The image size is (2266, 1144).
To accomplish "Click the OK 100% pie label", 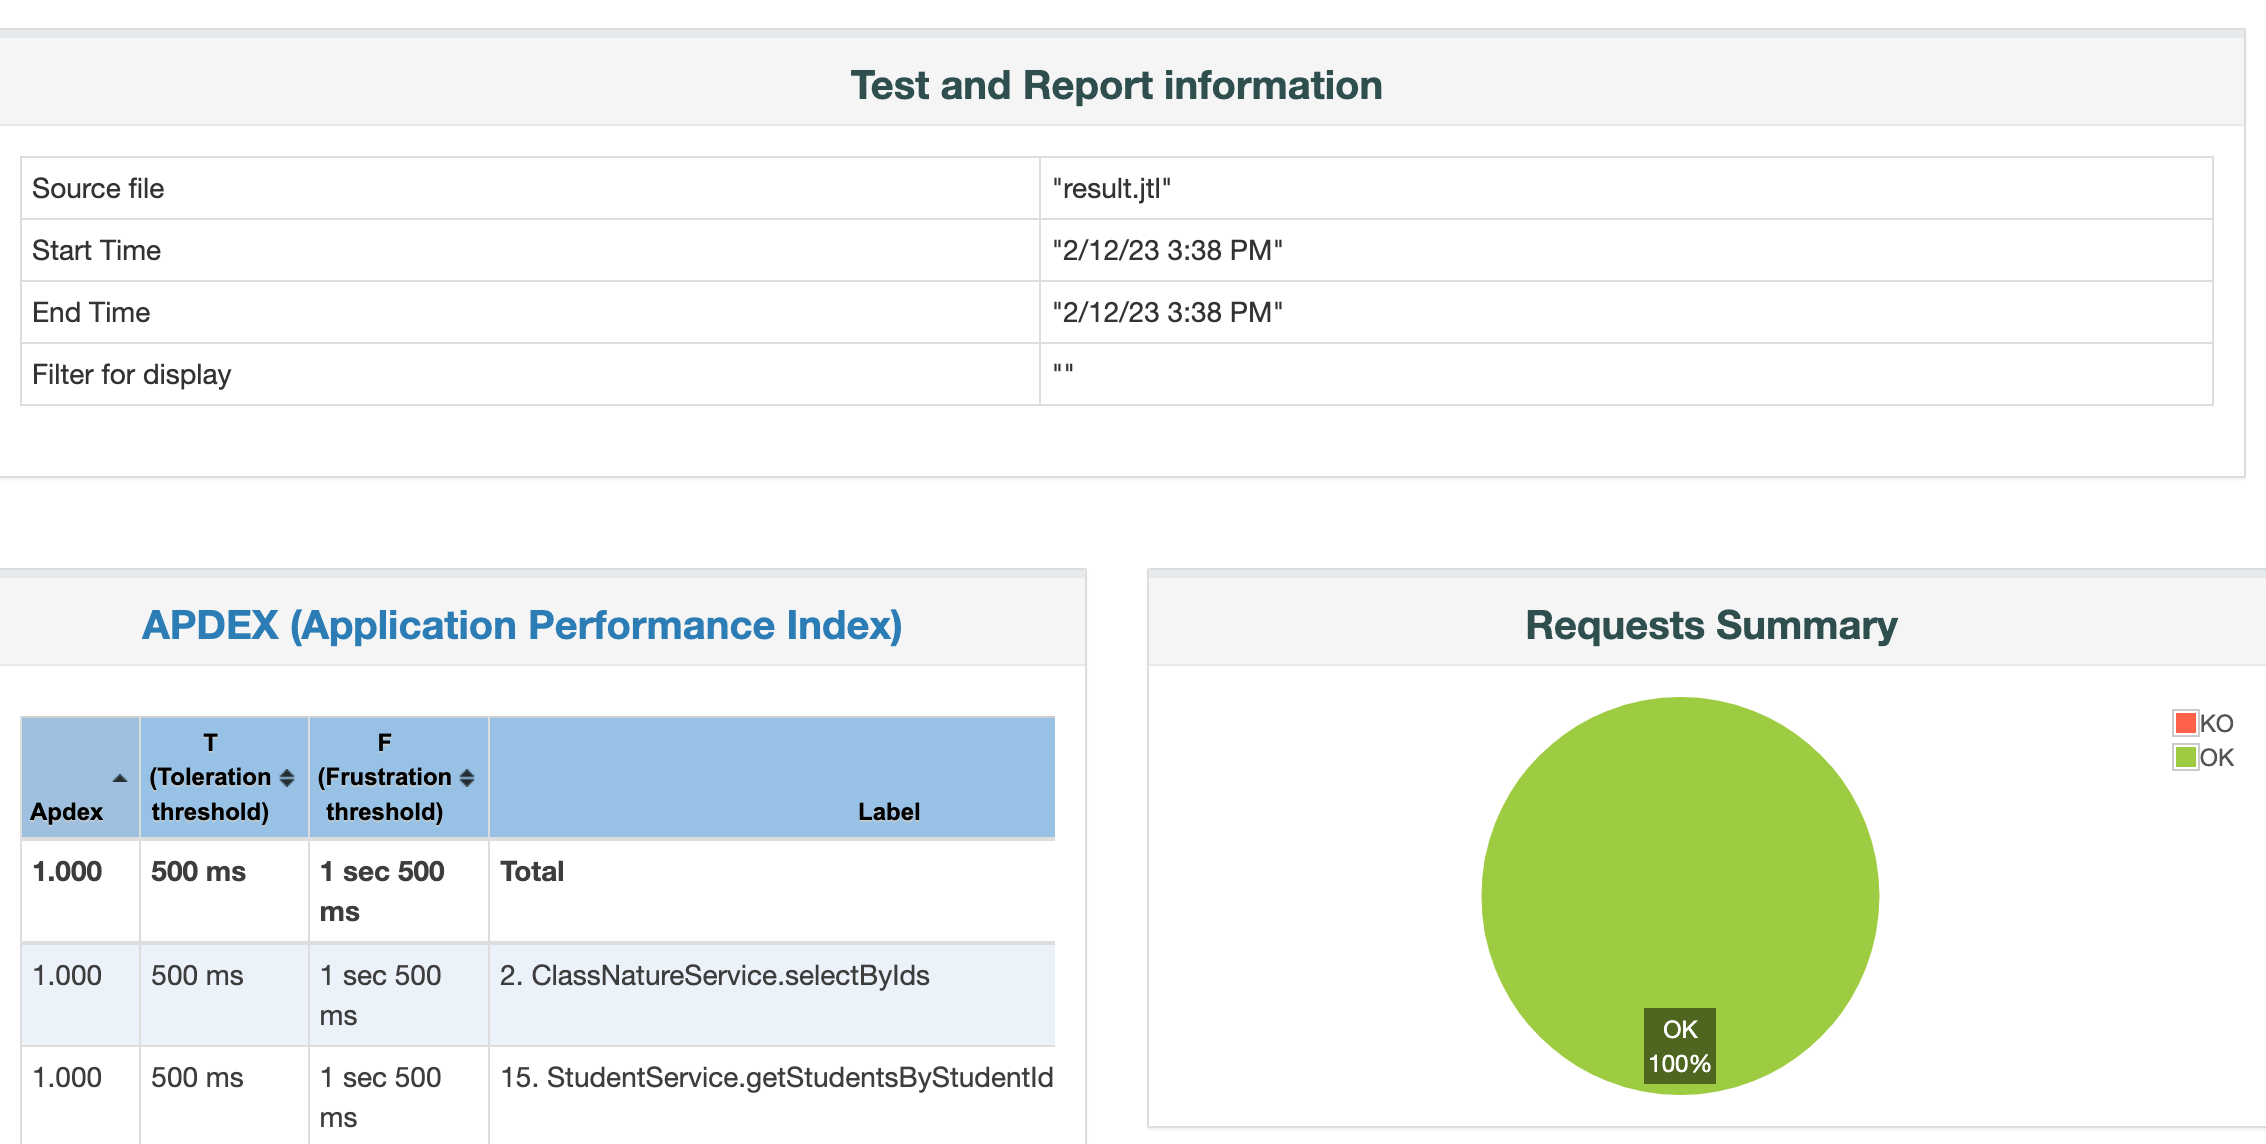I will (x=1680, y=1046).
